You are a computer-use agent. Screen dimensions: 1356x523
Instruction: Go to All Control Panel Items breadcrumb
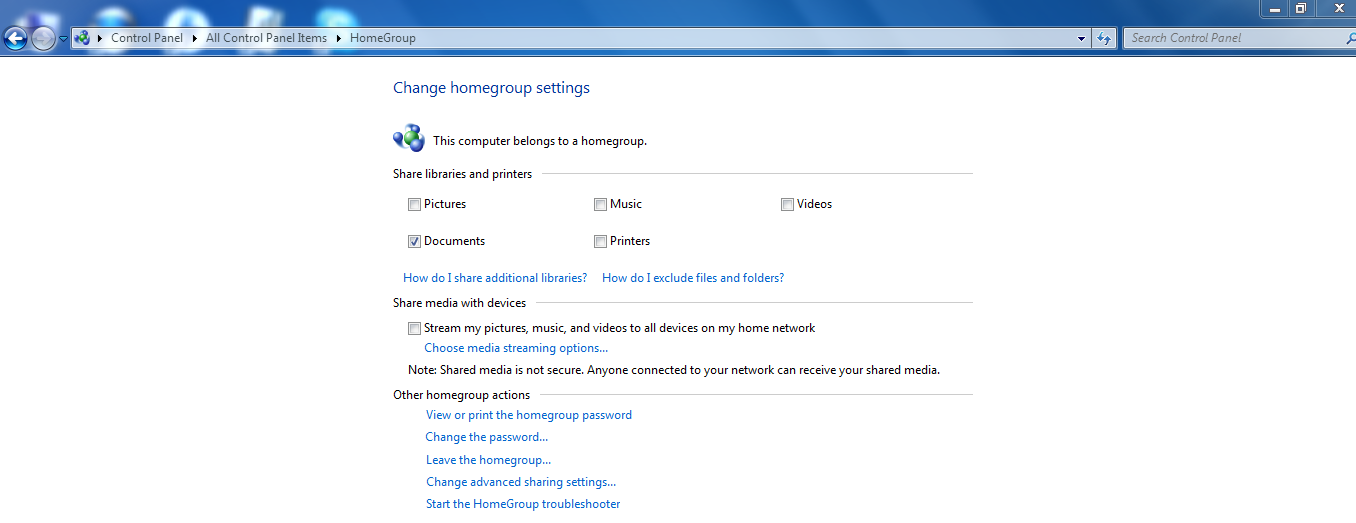266,38
